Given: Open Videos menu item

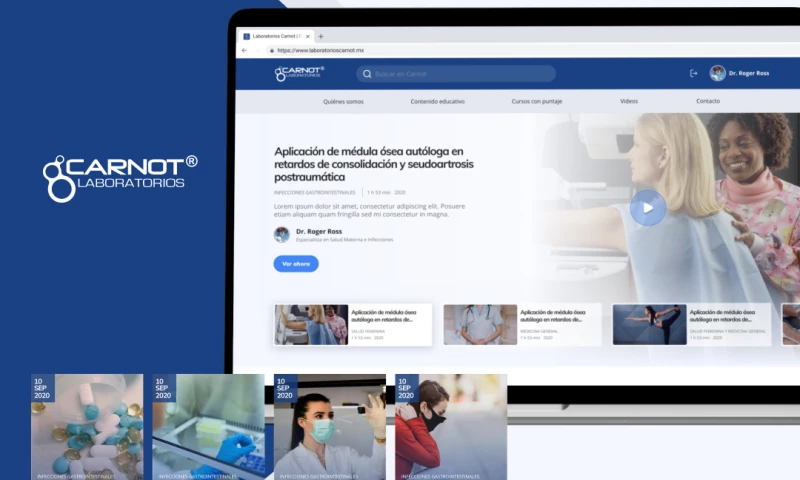Looking at the screenshot, I should click(629, 101).
